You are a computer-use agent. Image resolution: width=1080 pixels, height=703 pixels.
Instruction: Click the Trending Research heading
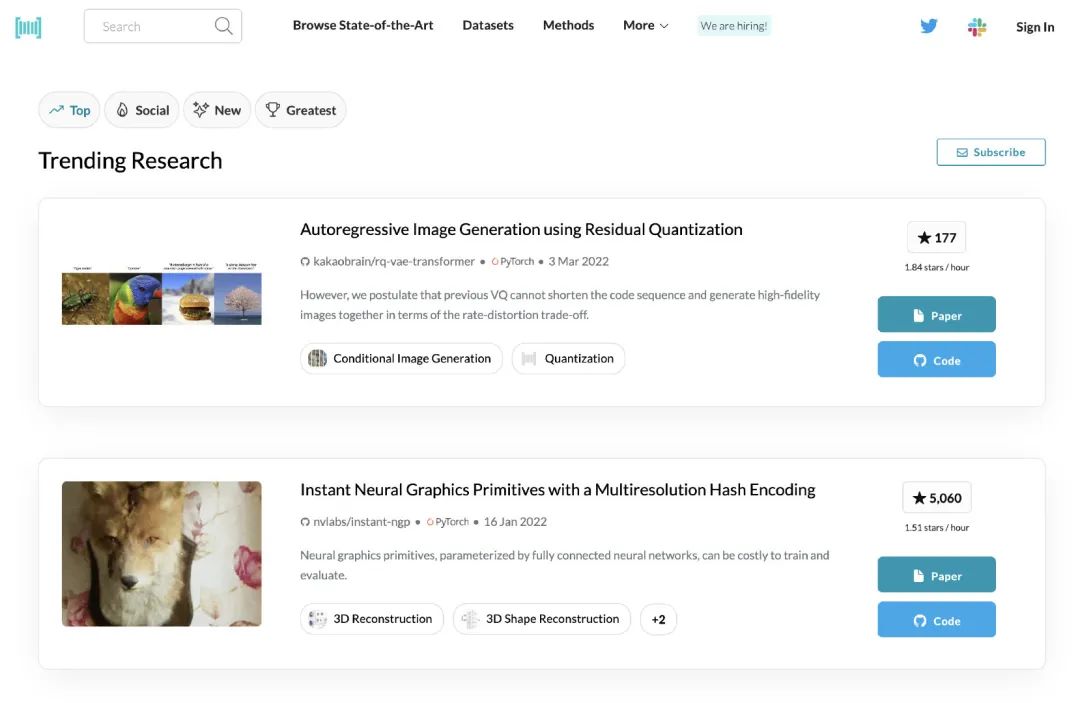click(130, 160)
